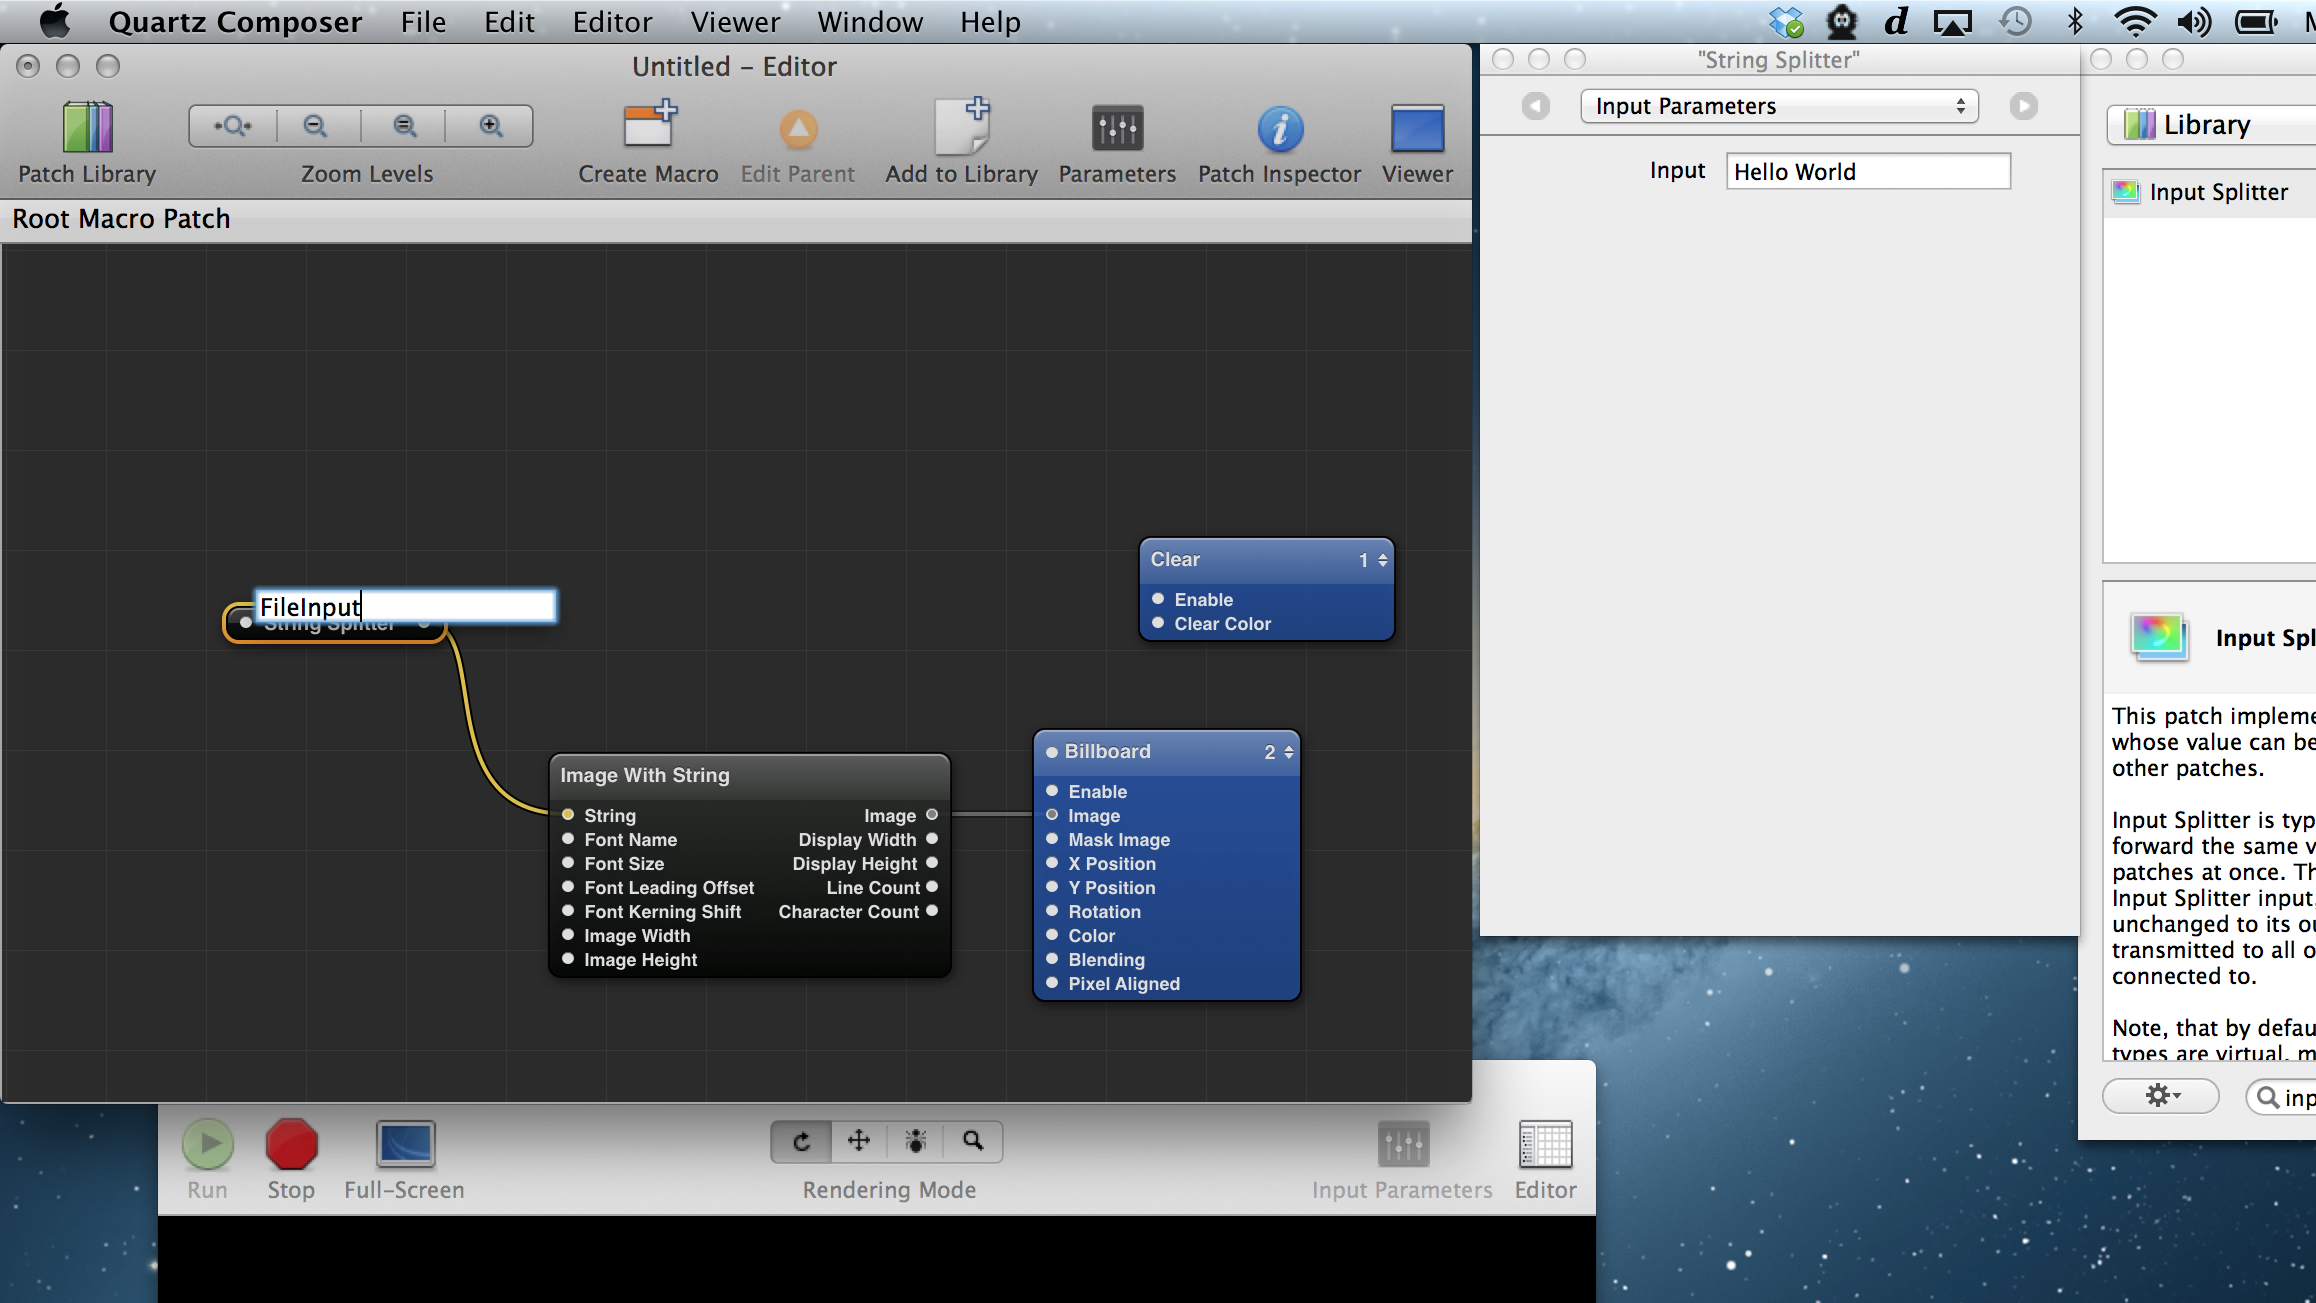Open the Input Parameters dropdown
Screen dimensions: 2316x1303
pos(1779,106)
